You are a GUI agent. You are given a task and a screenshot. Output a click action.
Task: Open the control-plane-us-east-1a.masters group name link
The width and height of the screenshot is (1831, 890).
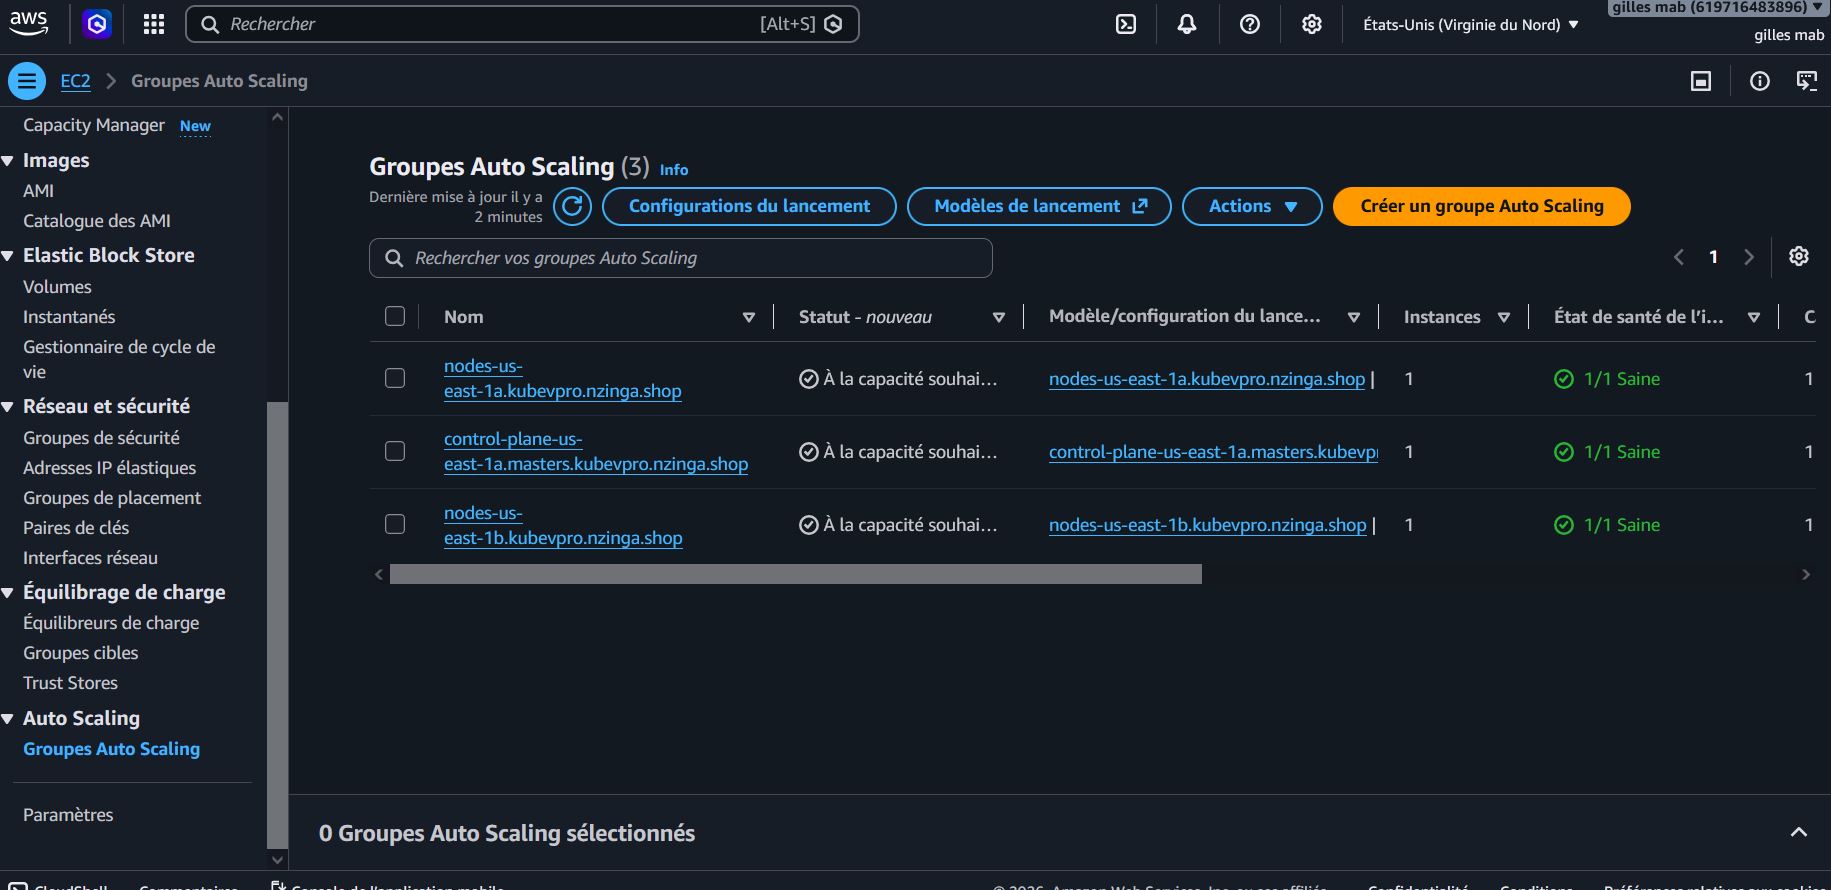[x=596, y=452]
